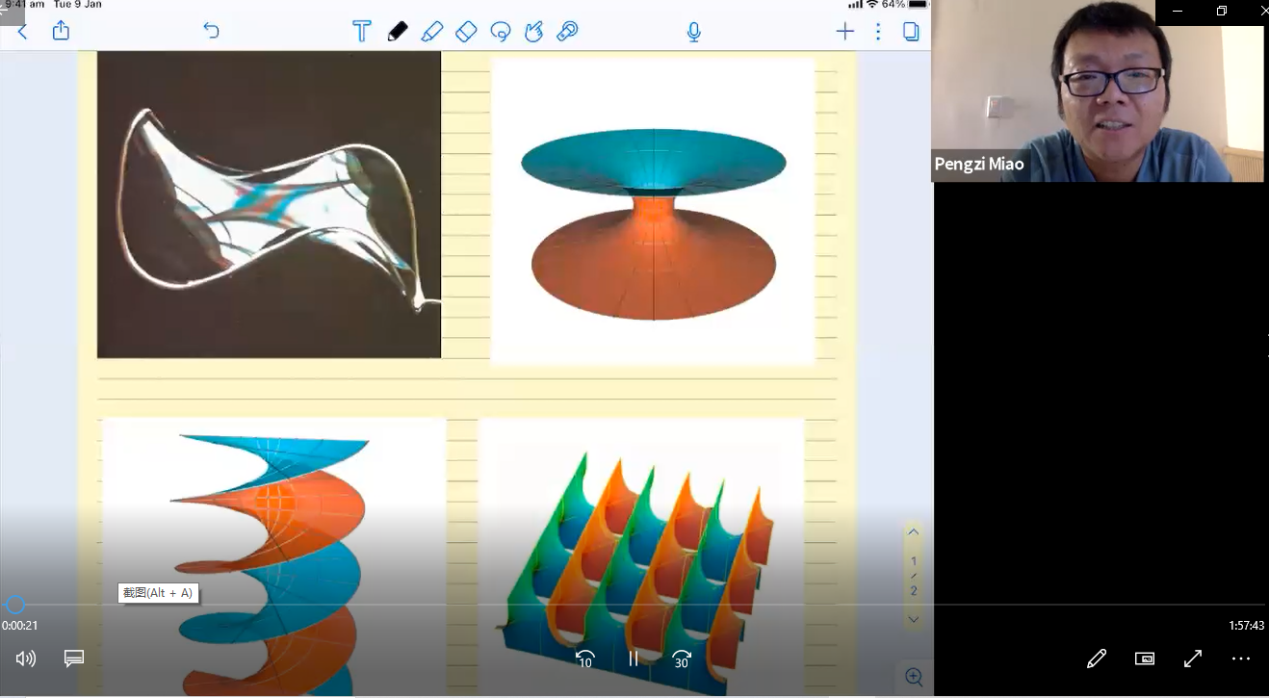Click the page-up chevron above page numbers

point(913,533)
